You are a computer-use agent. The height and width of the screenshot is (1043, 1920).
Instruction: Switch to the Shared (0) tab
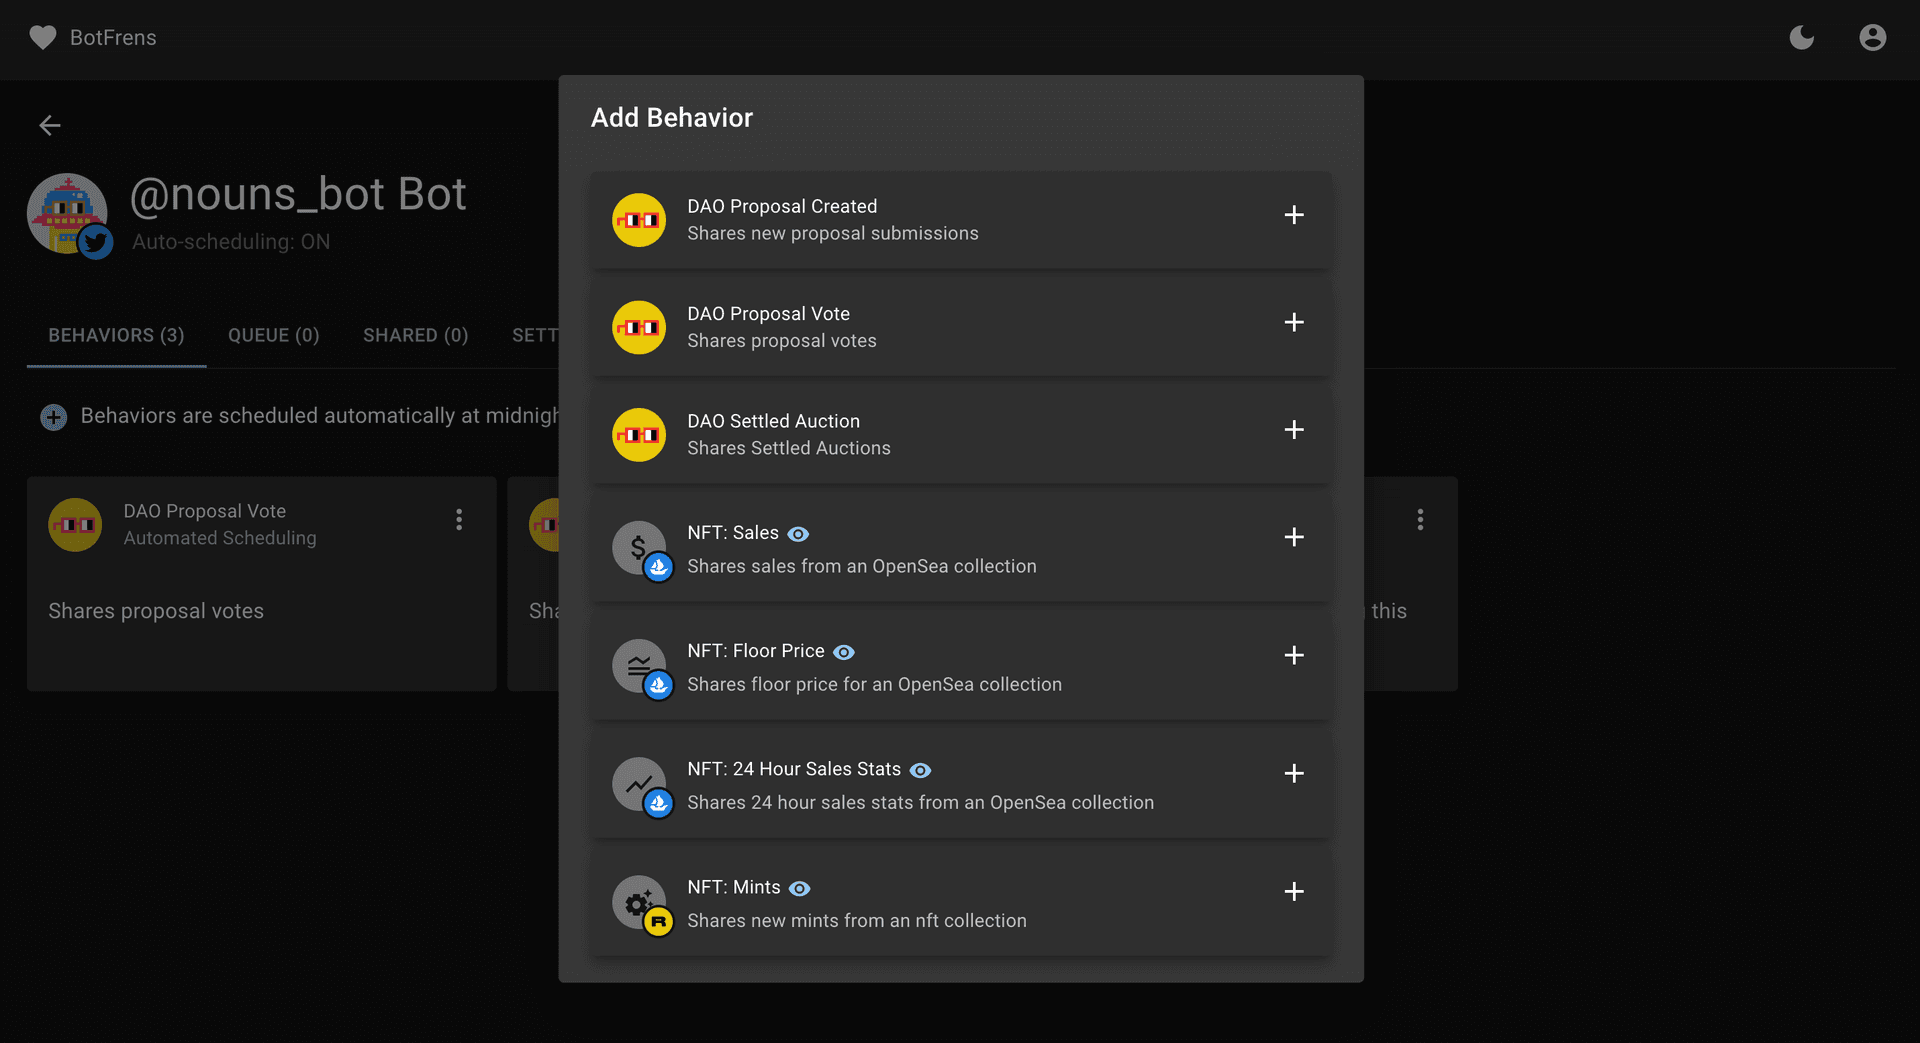click(415, 335)
